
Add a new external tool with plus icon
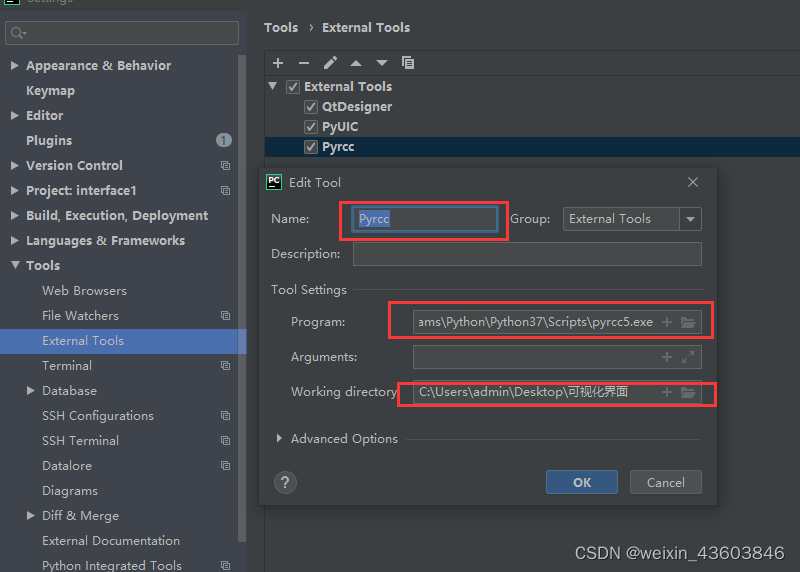278,63
